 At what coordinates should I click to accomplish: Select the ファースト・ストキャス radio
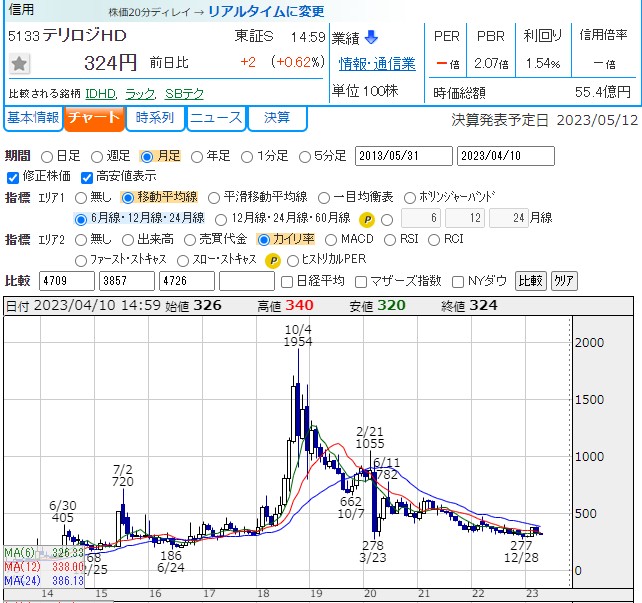[x=81, y=261]
